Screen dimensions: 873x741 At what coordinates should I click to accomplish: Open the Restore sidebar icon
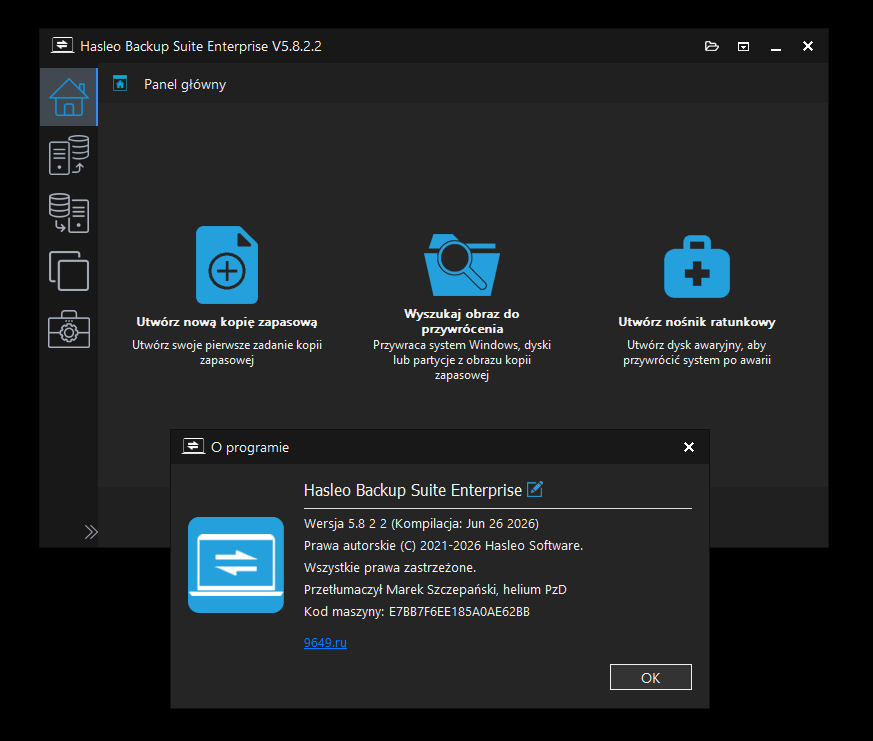tap(68, 213)
